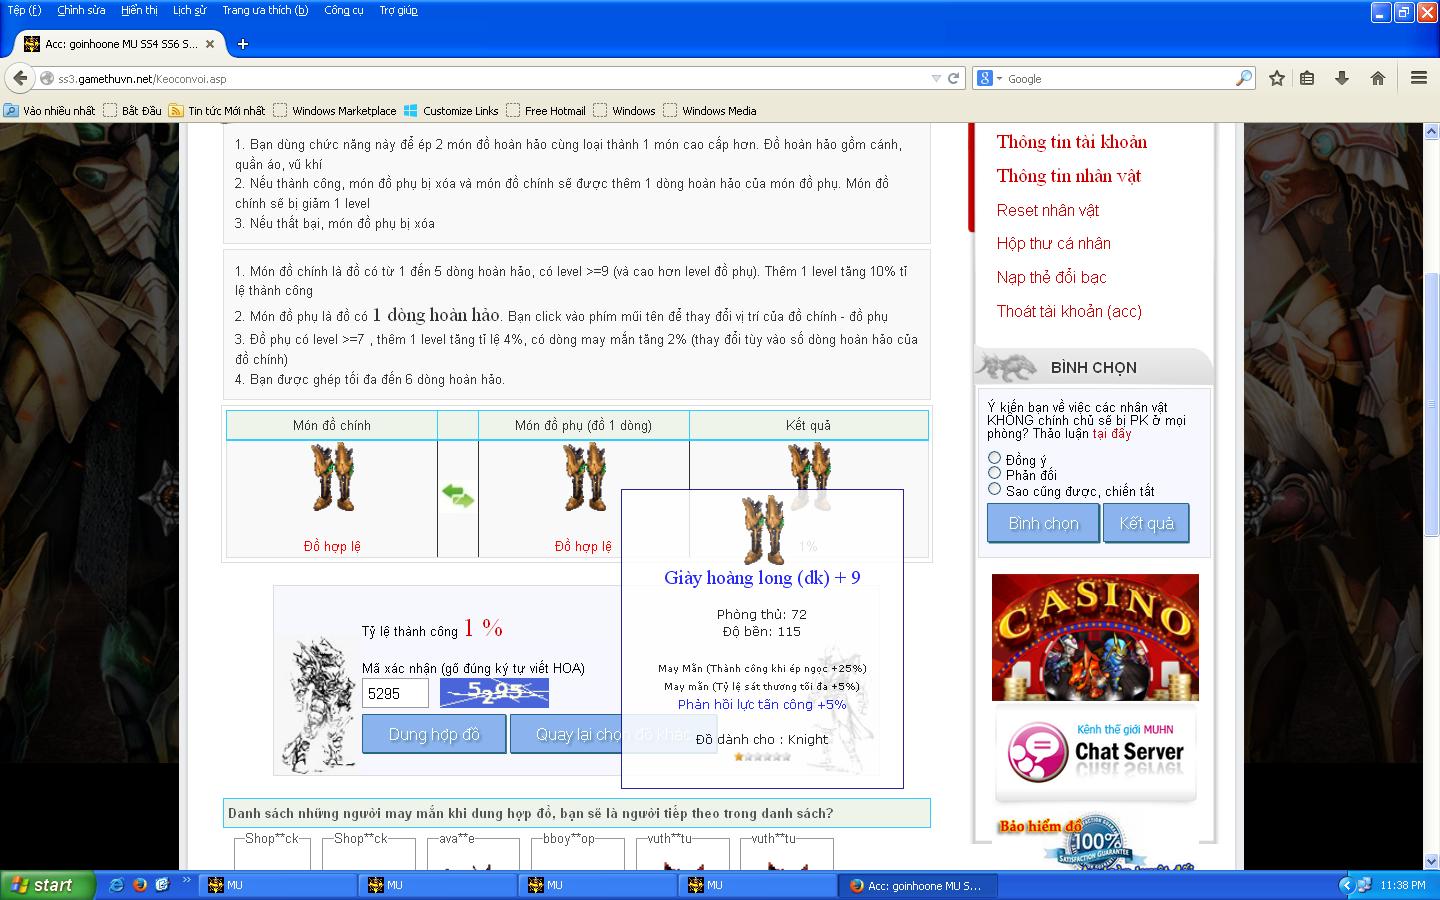Select the Phản đối poll option
This screenshot has width=1440, height=900.
pos(994,473)
